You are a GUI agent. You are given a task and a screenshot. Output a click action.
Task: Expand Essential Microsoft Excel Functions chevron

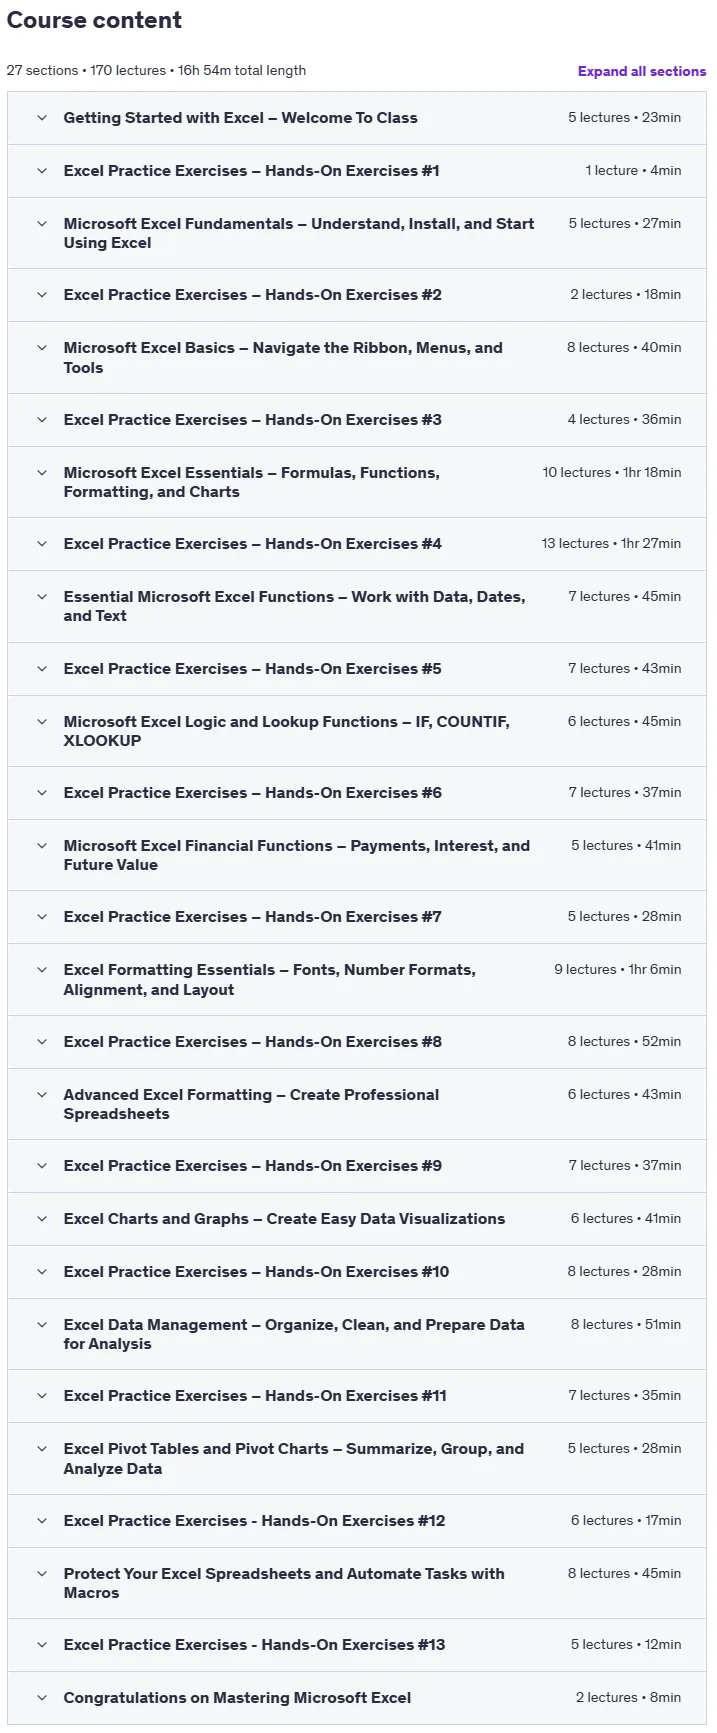42,597
